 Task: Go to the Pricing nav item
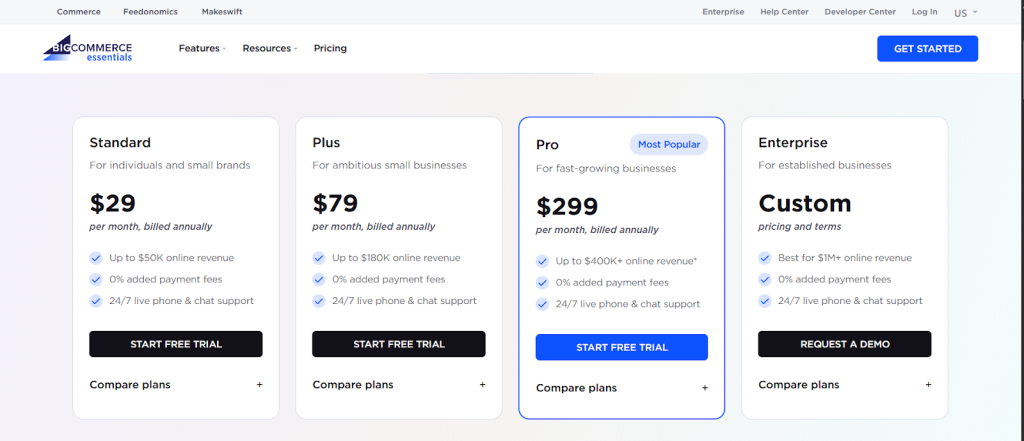coord(330,48)
